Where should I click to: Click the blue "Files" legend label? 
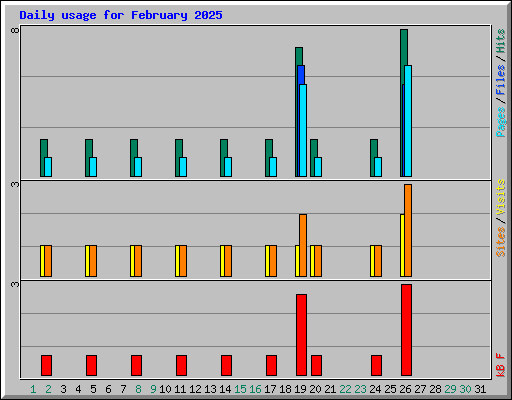(501, 80)
